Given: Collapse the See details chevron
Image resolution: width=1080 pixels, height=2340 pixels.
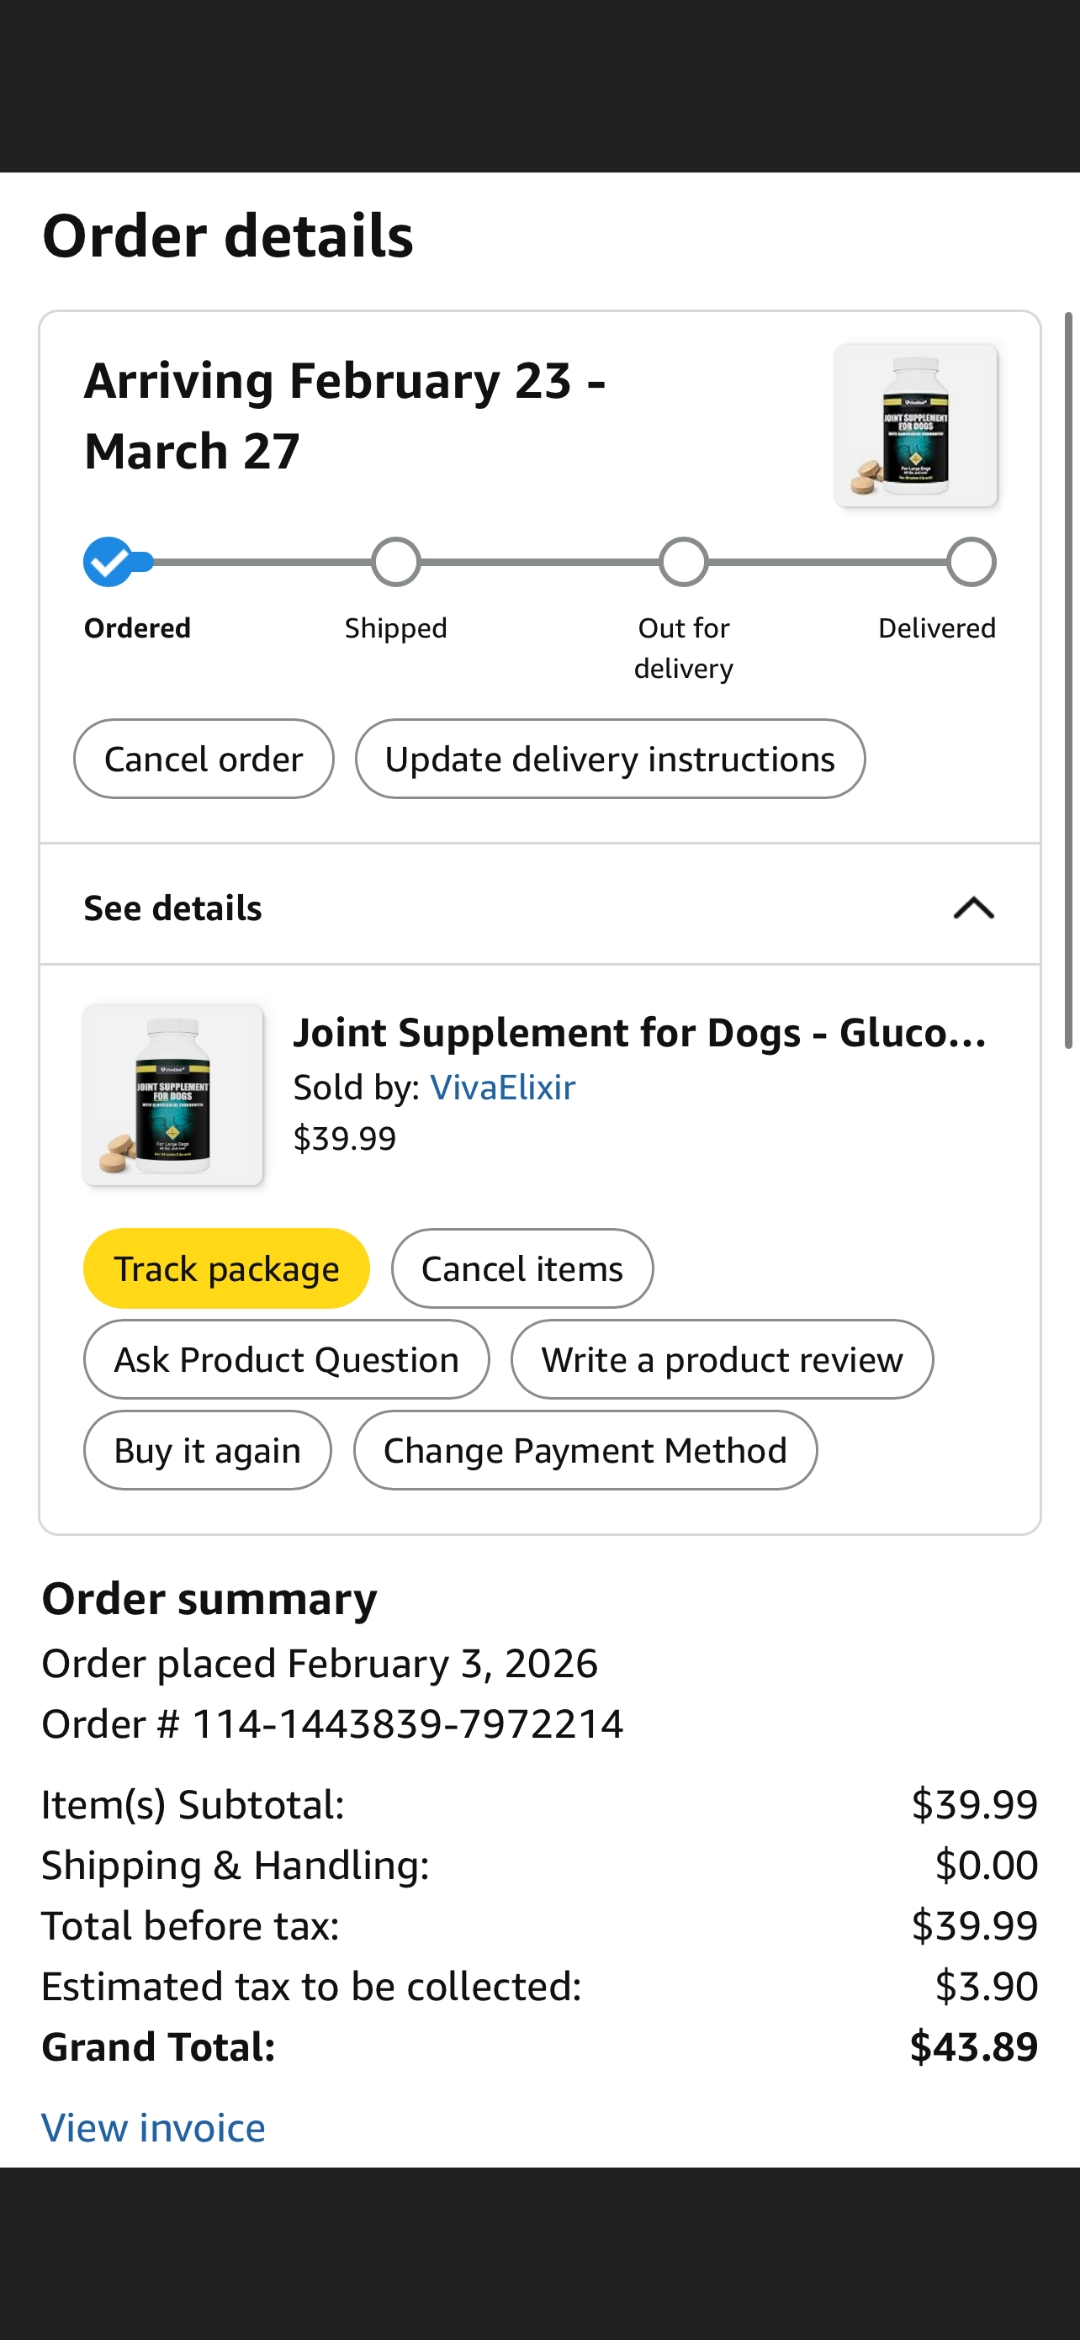Looking at the screenshot, I should (x=973, y=908).
